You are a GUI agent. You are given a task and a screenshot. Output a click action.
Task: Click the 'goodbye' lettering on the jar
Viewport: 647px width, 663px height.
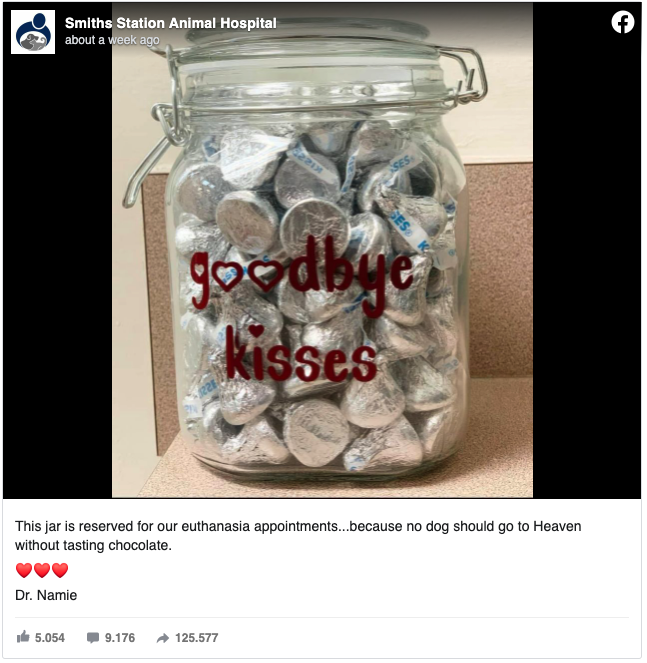[x=302, y=275]
